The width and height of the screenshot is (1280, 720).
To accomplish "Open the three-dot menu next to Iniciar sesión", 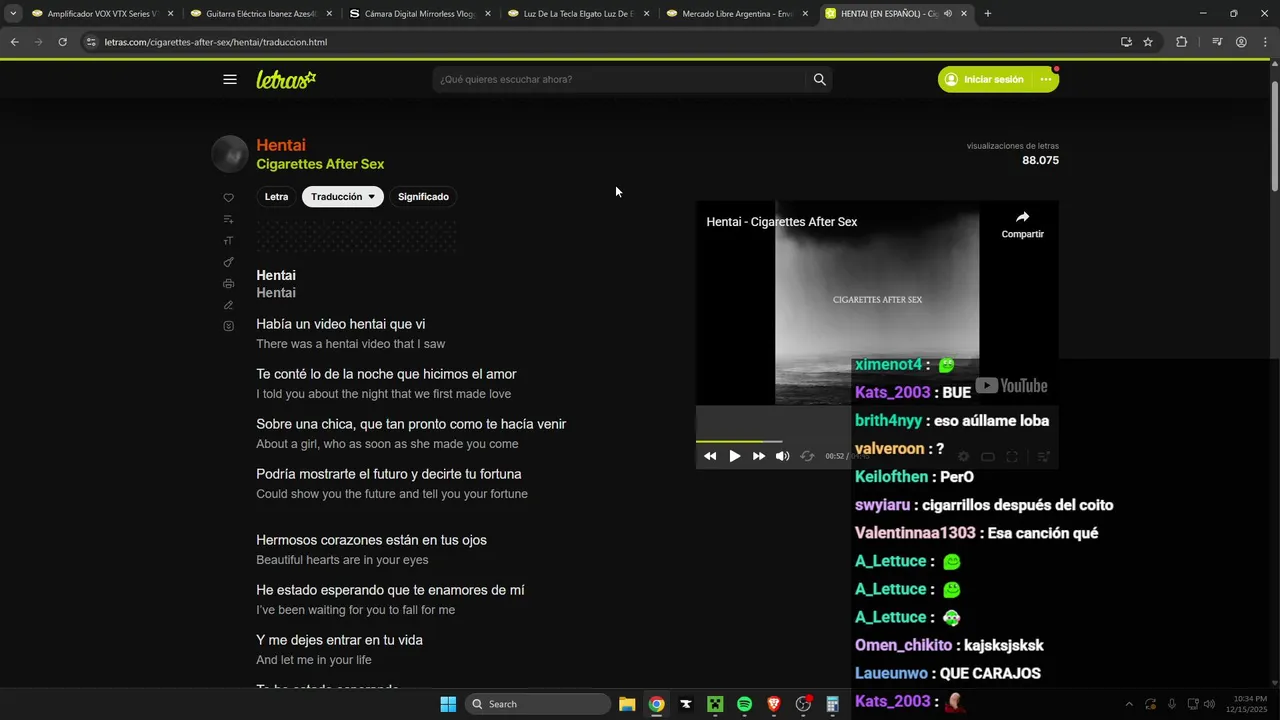I will pyautogui.click(x=1046, y=79).
